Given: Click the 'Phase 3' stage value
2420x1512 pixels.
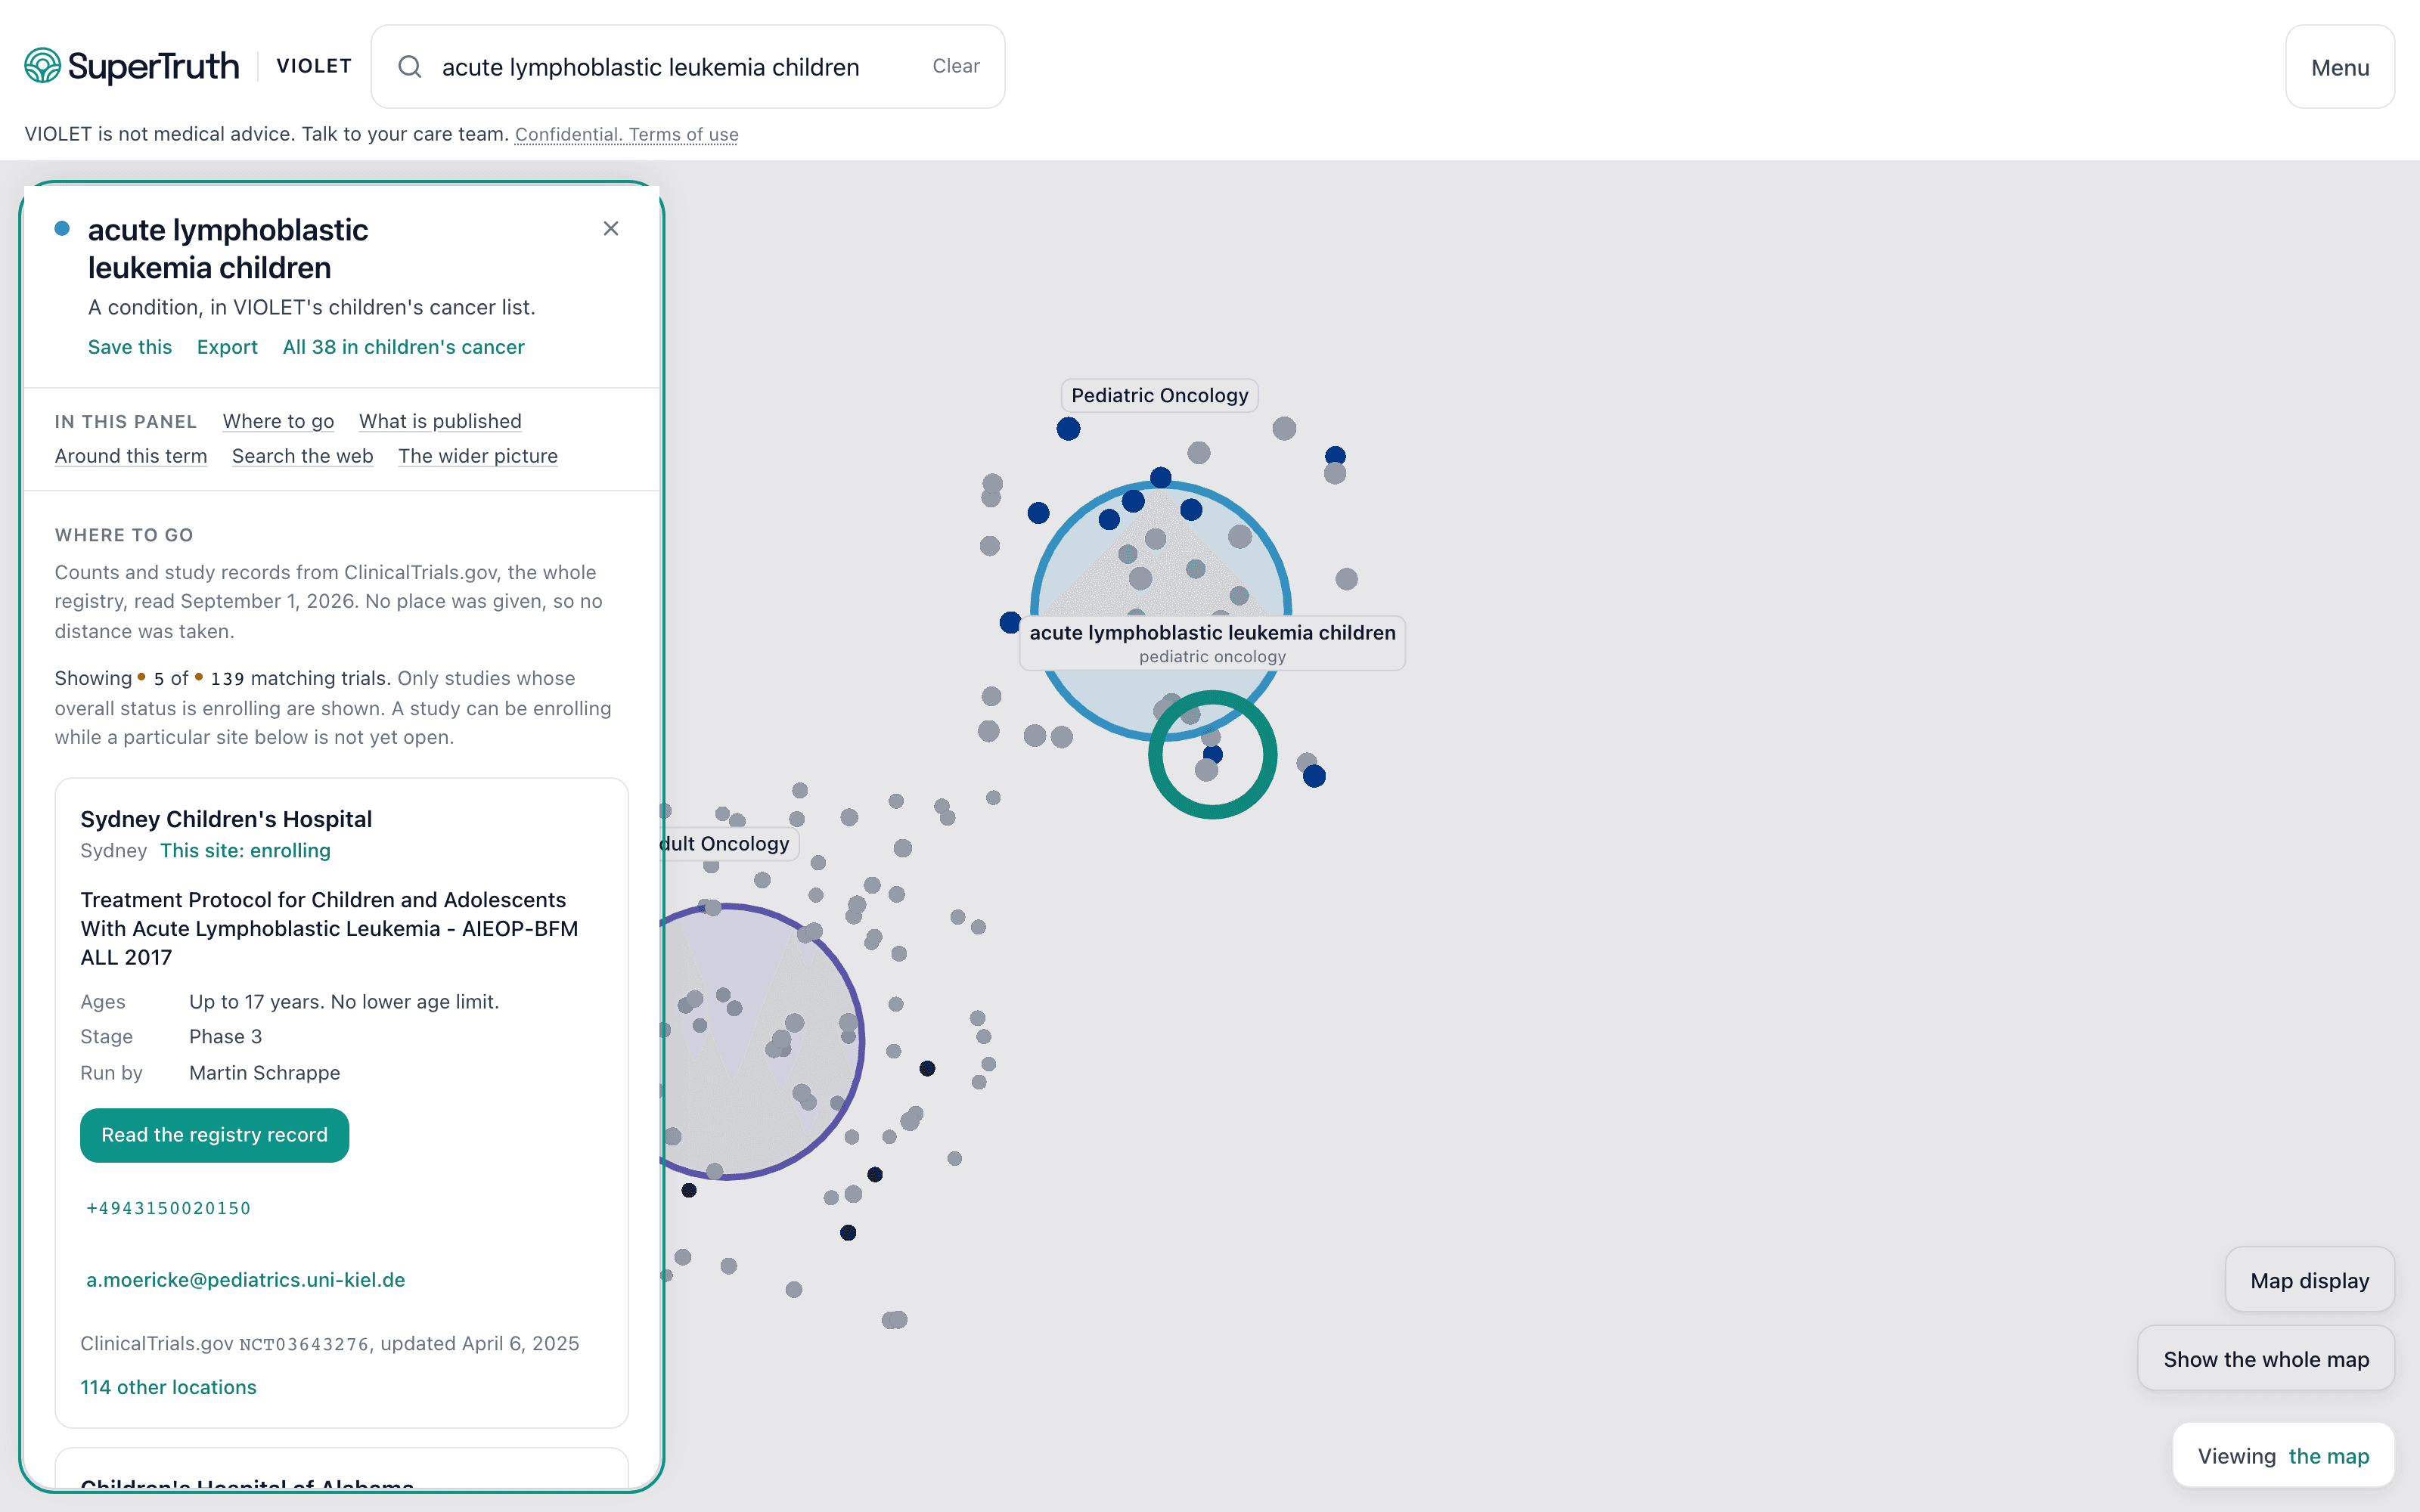Looking at the screenshot, I should coord(226,1037).
